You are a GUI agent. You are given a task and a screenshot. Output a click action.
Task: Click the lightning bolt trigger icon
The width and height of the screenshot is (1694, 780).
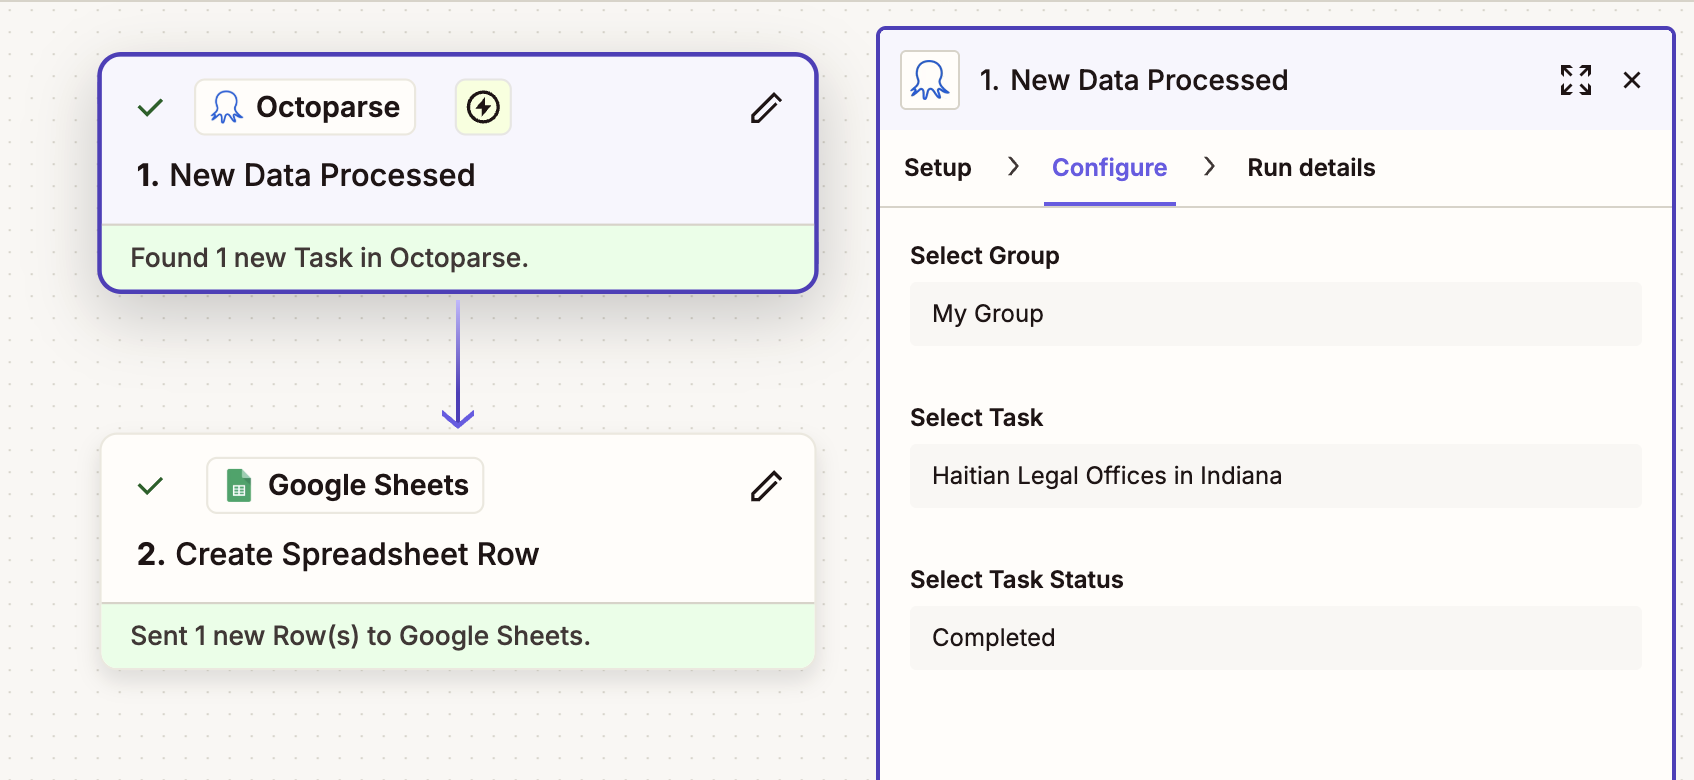click(483, 107)
